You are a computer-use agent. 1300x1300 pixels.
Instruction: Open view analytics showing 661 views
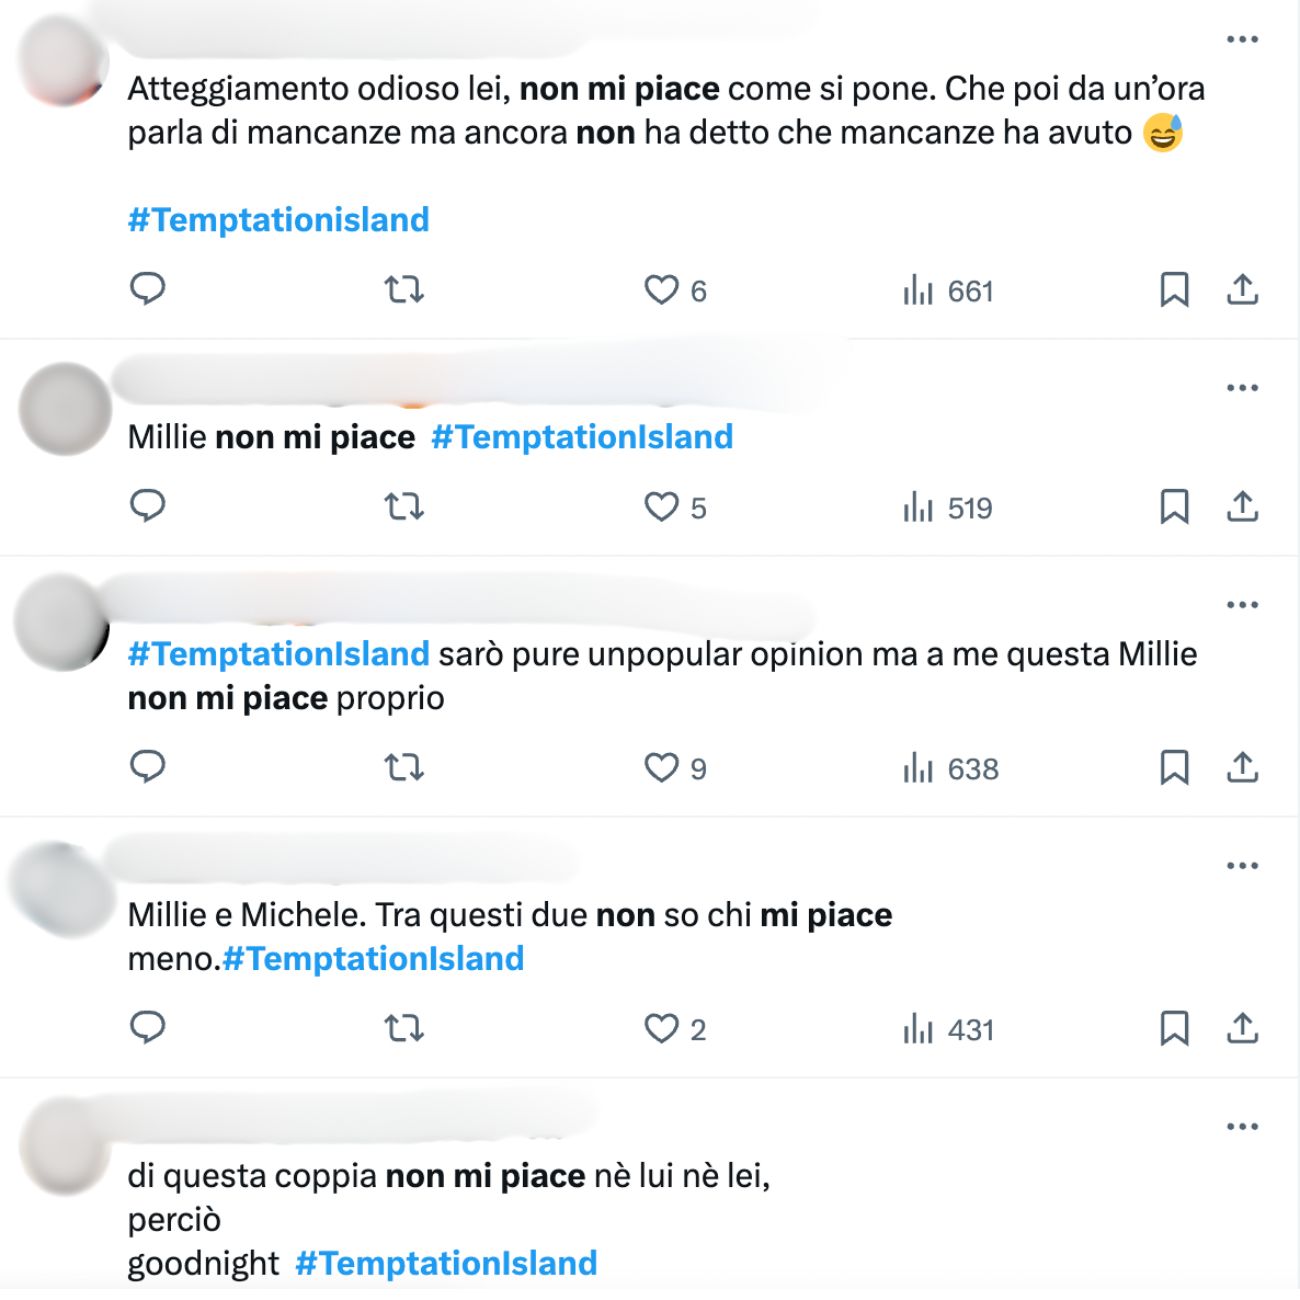coord(945,290)
